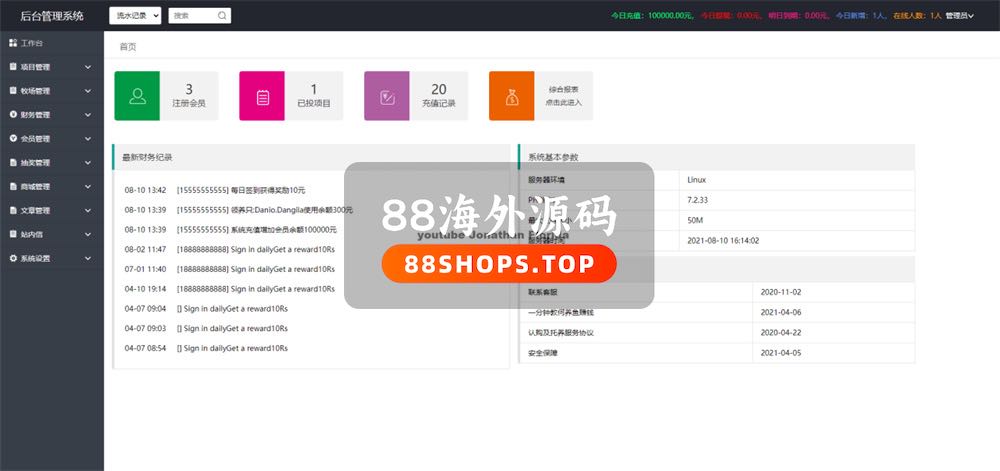Click the purple 充值记录 edit icon tile
The height and width of the screenshot is (471, 1000).
[x=387, y=96]
